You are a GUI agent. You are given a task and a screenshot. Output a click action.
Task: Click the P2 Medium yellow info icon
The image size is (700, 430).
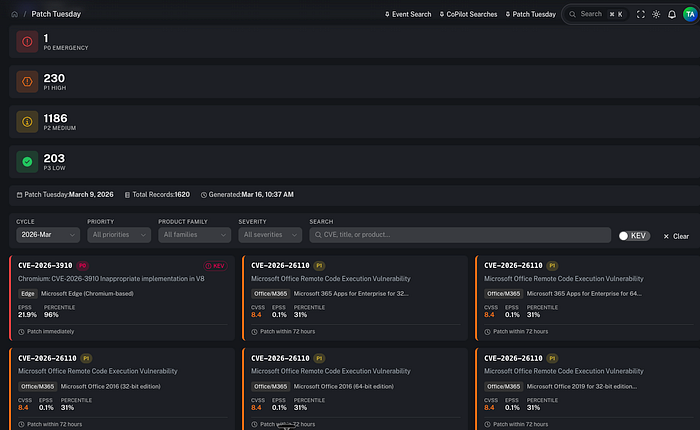coord(27,122)
